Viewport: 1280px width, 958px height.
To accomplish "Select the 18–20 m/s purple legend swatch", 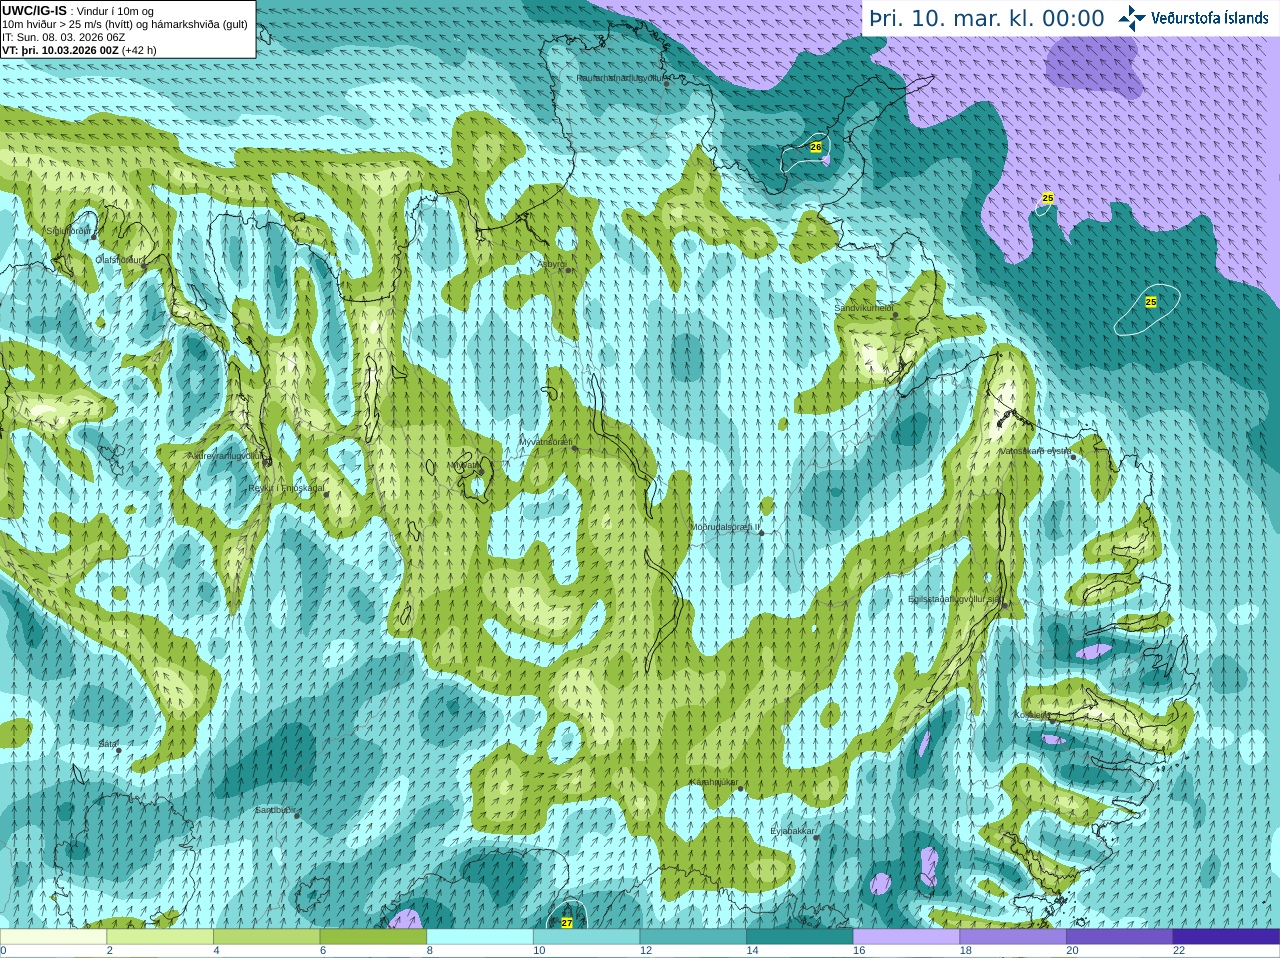I will (x=1013, y=936).
